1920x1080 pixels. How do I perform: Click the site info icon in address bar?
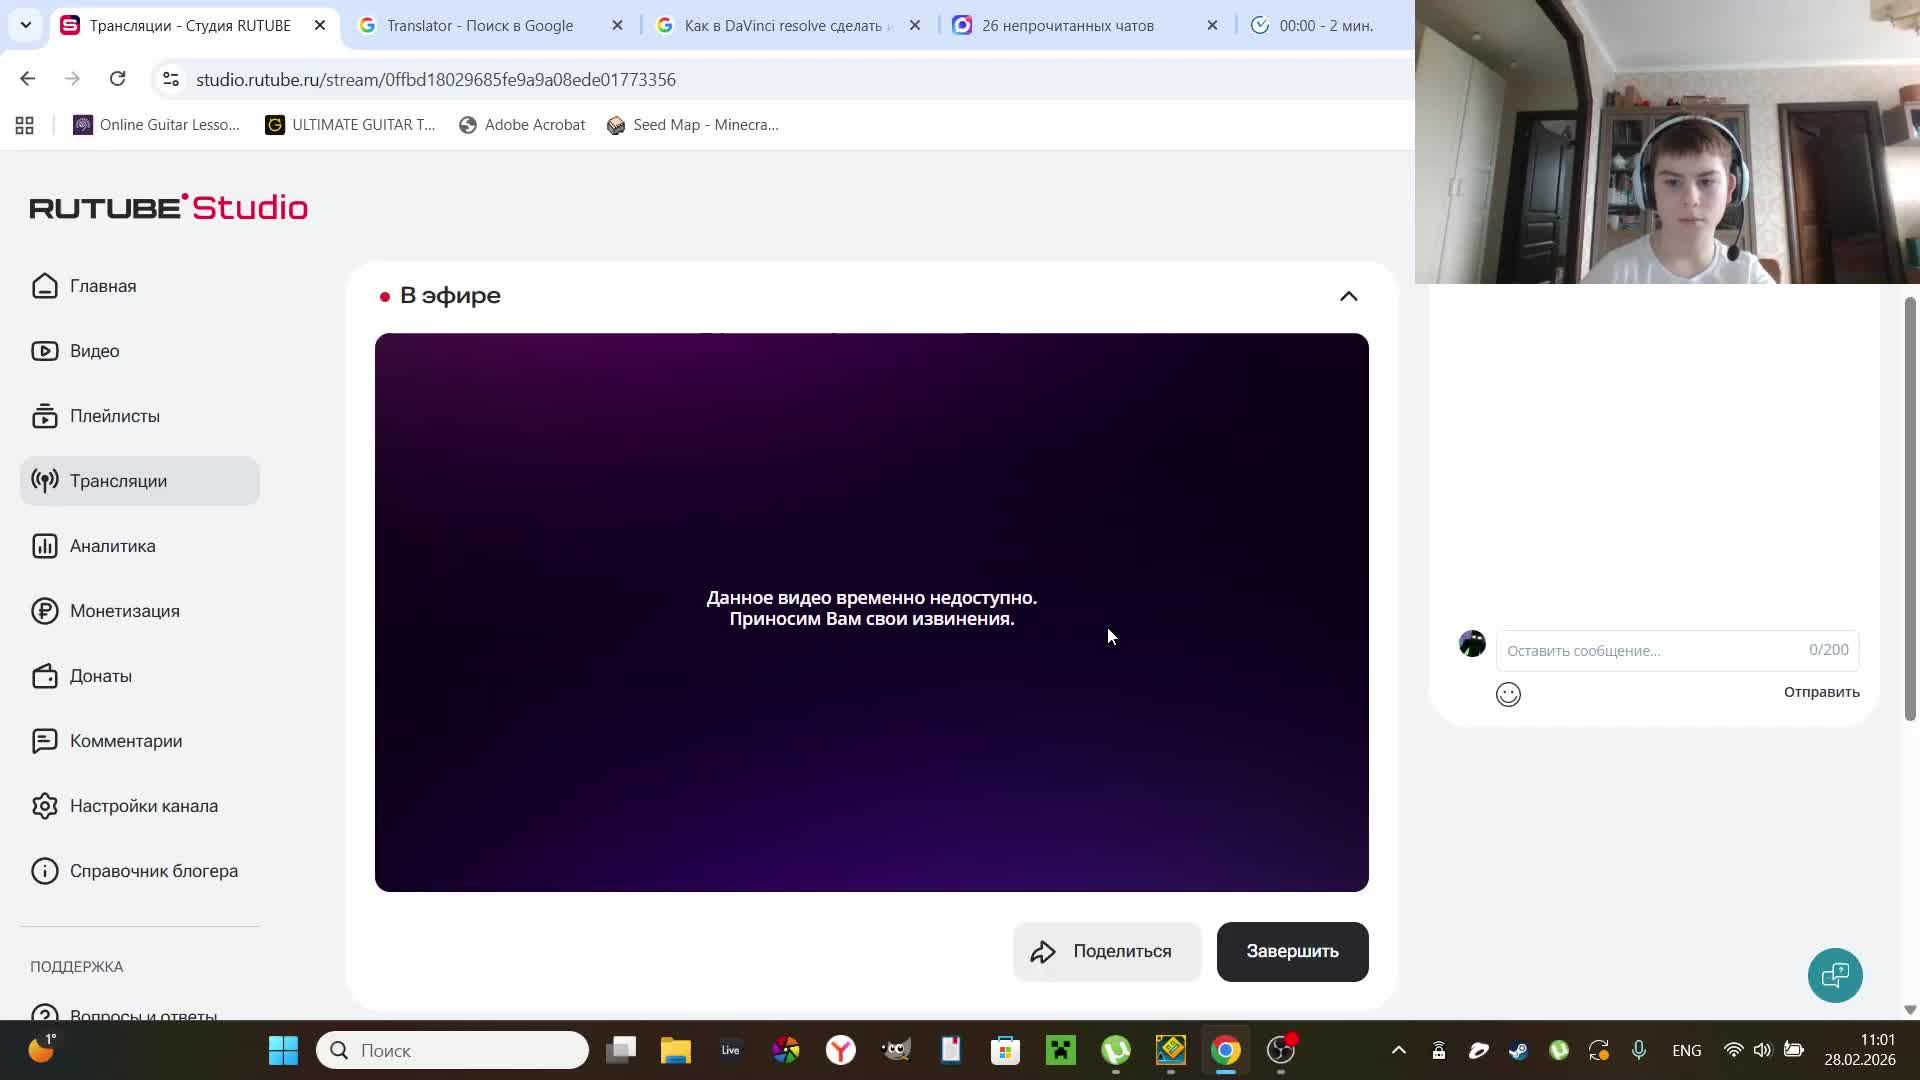point(171,79)
